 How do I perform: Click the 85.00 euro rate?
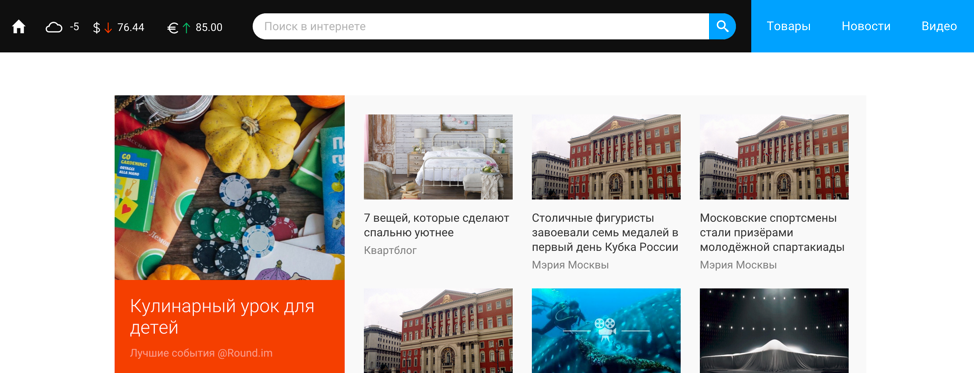(x=209, y=27)
